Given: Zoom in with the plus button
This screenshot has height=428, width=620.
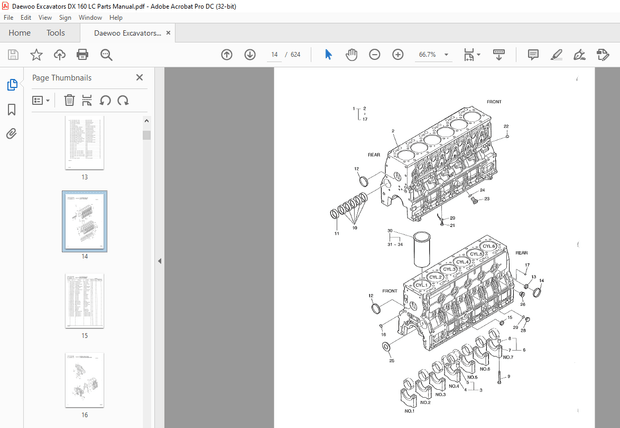Looking at the screenshot, I should click(398, 55).
